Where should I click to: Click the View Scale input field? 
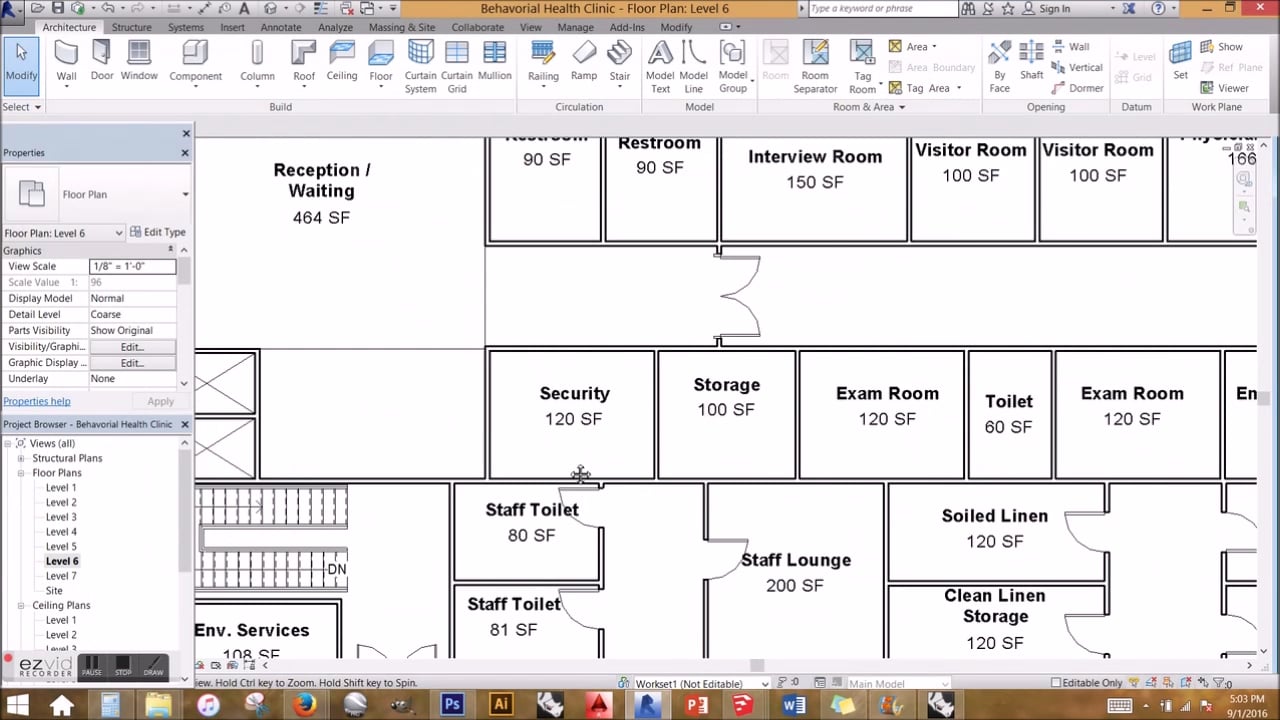click(x=132, y=266)
